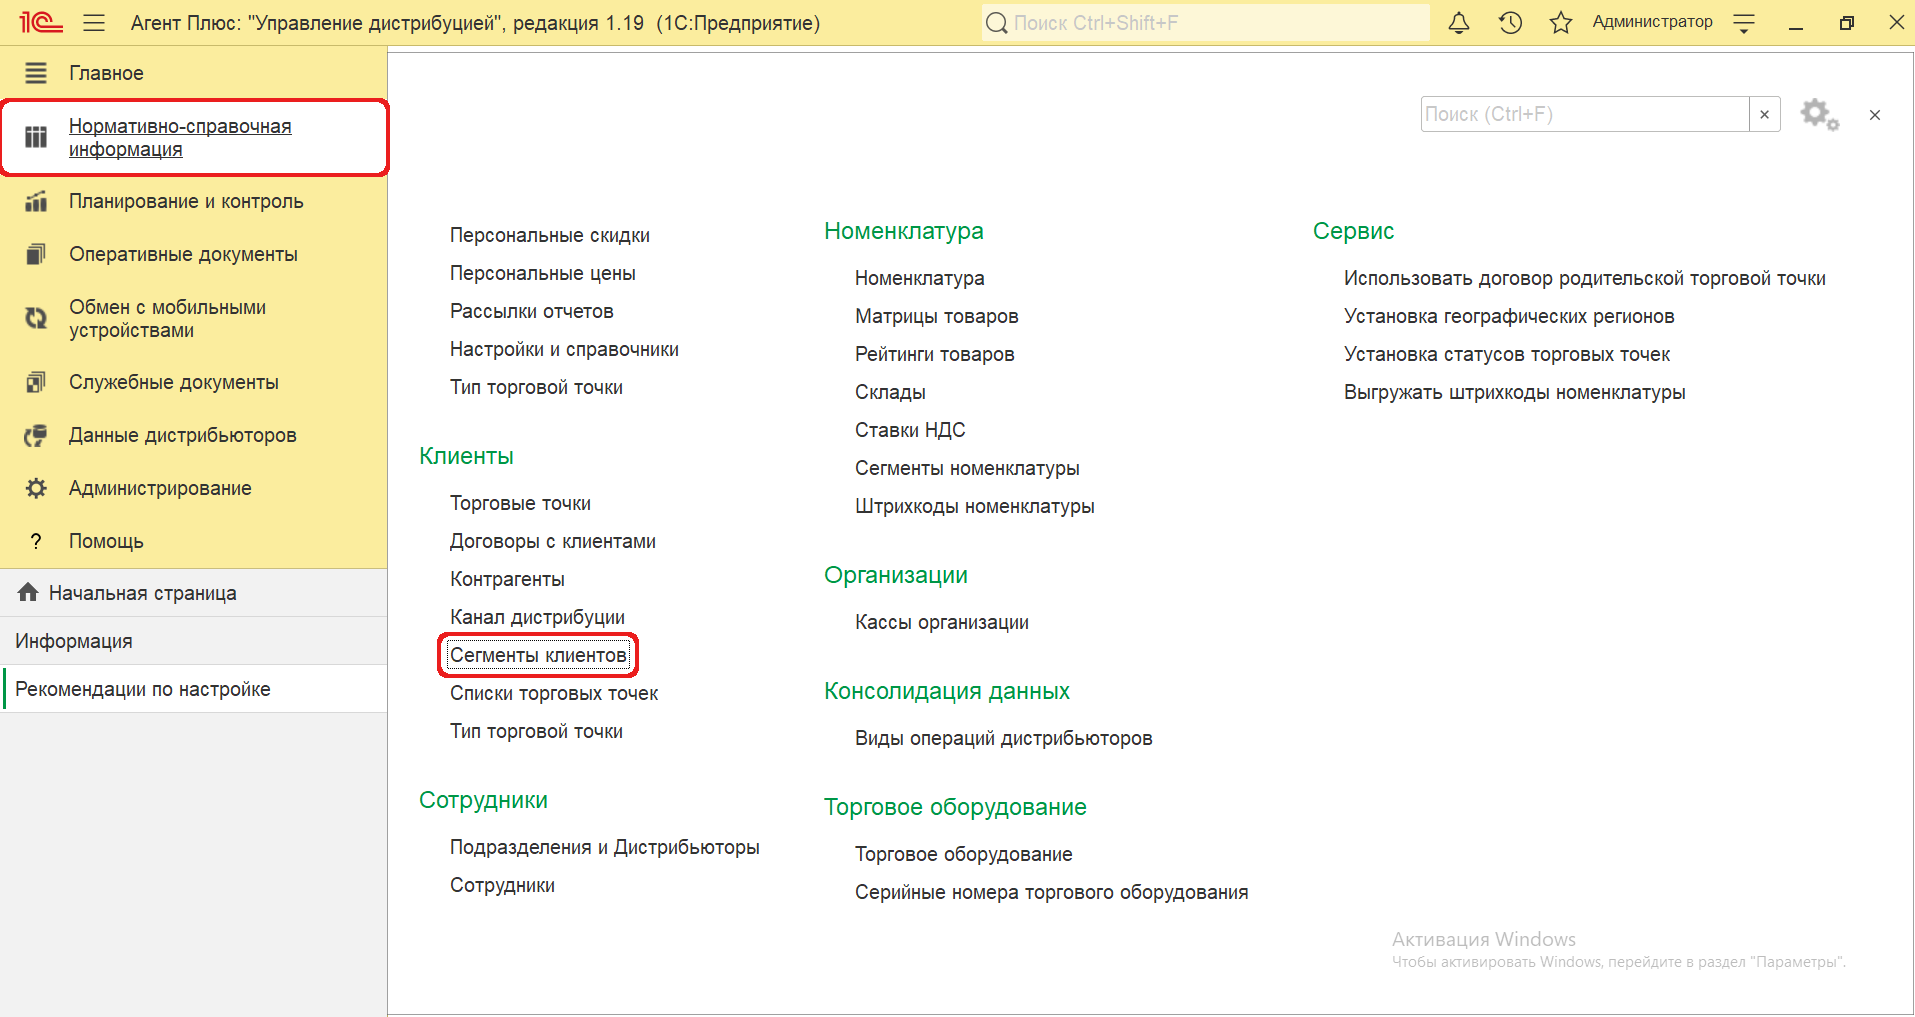
Task: Open Ставки НДС
Action: [910, 430]
